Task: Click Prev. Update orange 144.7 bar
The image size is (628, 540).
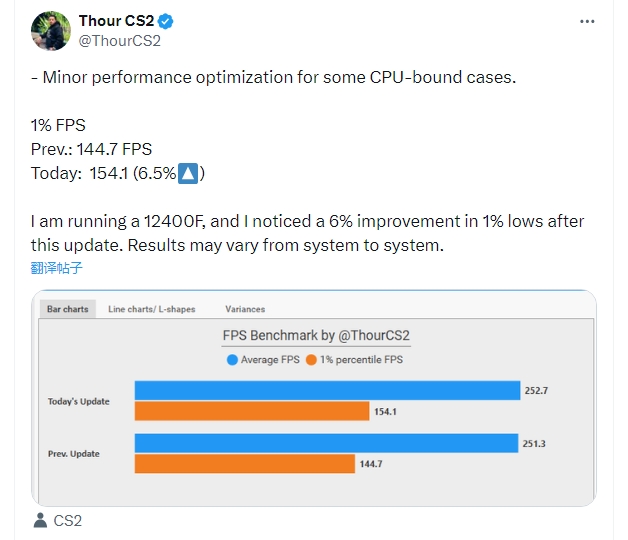Action: 245,463
